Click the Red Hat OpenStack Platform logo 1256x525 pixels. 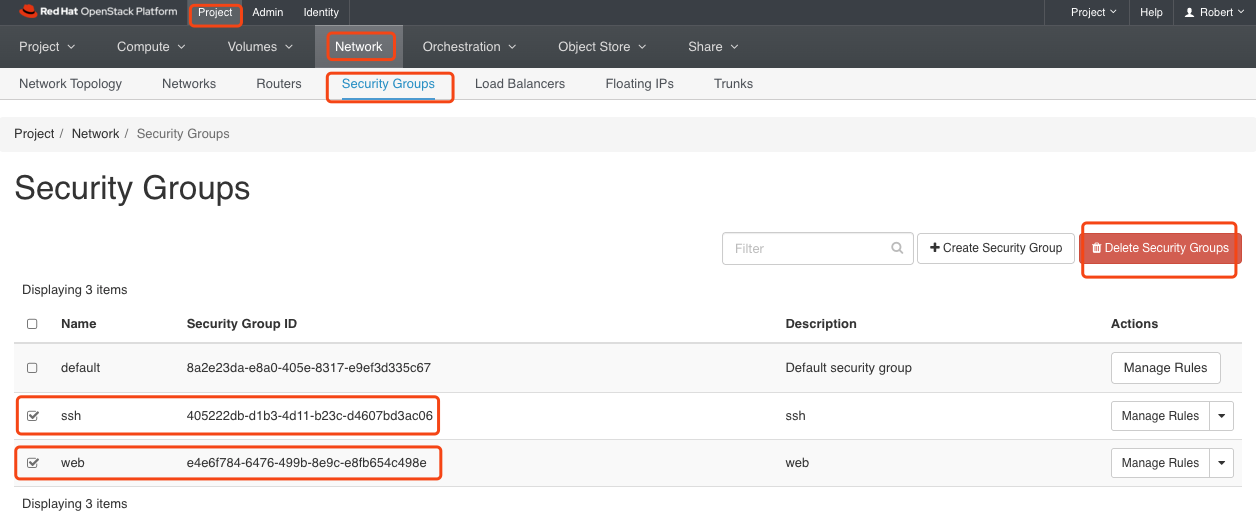click(x=98, y=12)
